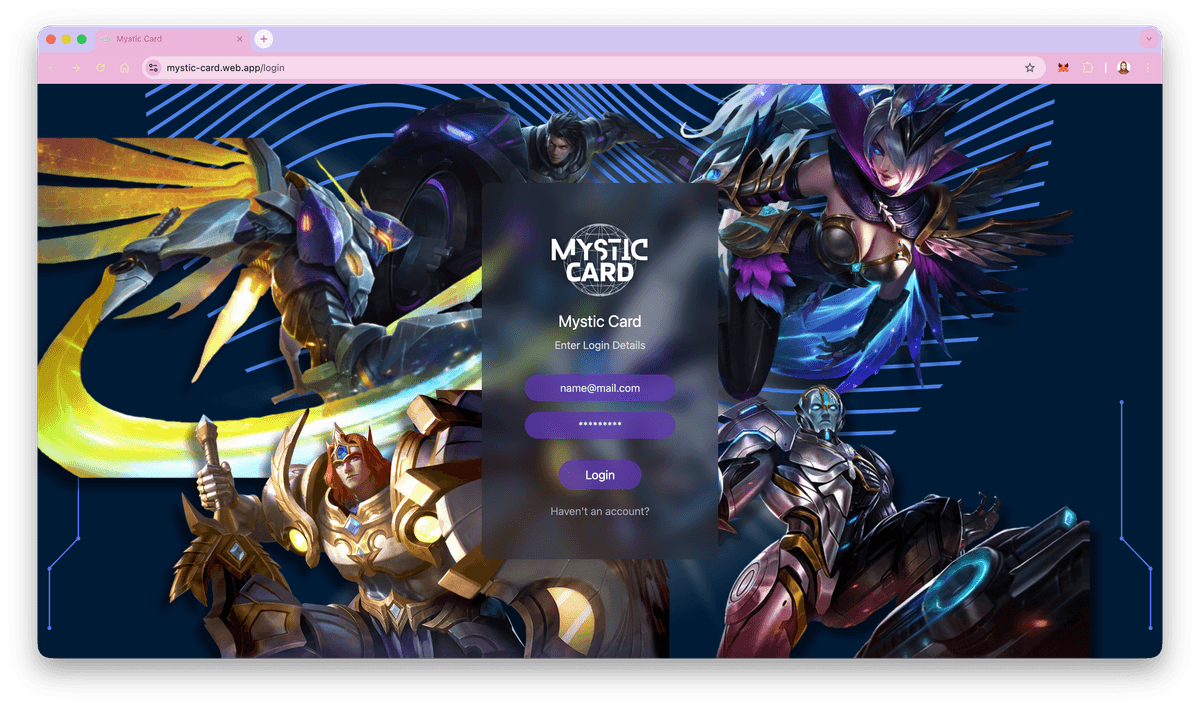
Task: Open the MetaMask extension icon
Action: pyautogui.click(x=1063, y=67)
